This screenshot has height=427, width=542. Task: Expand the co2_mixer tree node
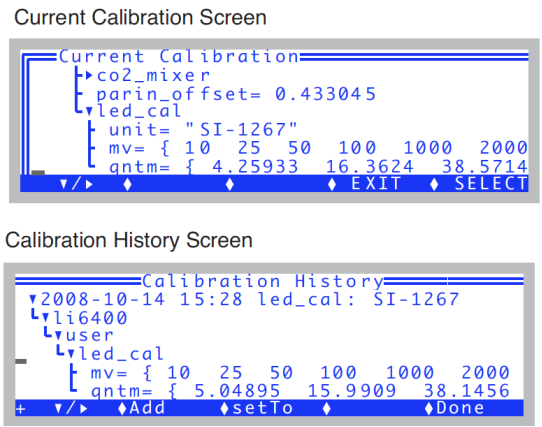point(89,75)
